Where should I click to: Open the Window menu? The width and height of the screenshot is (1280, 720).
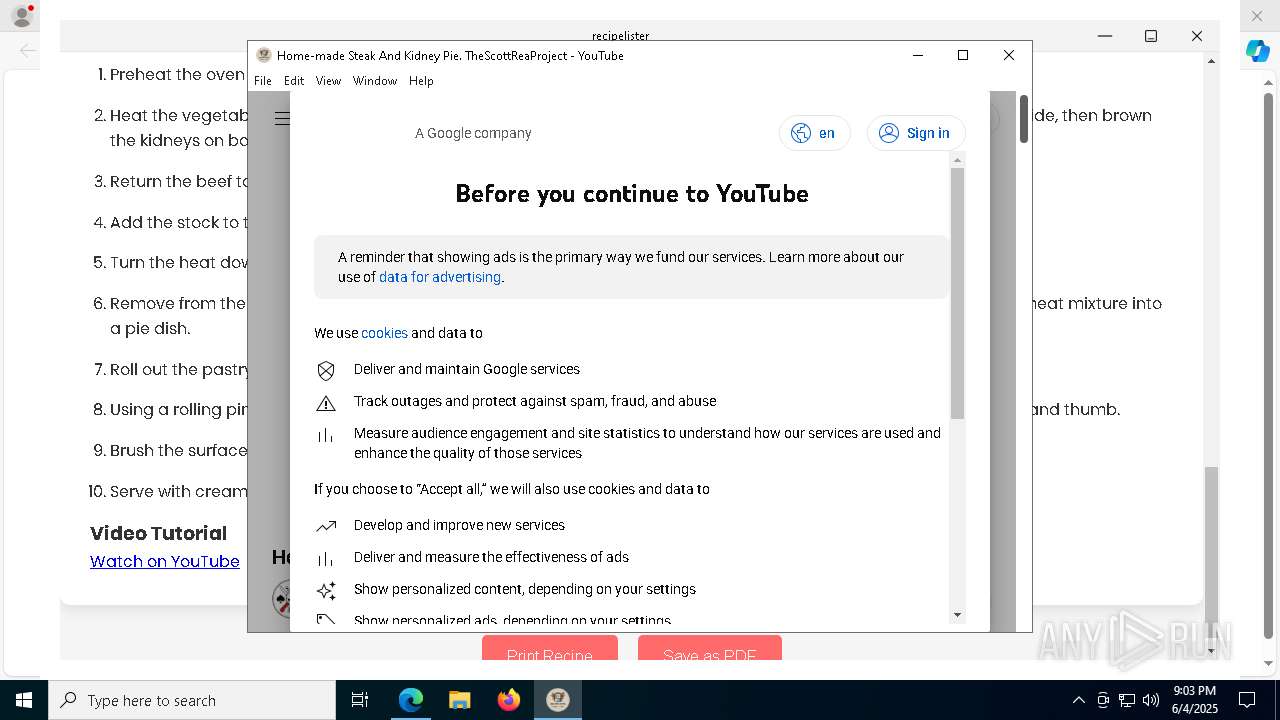point(375,81)
